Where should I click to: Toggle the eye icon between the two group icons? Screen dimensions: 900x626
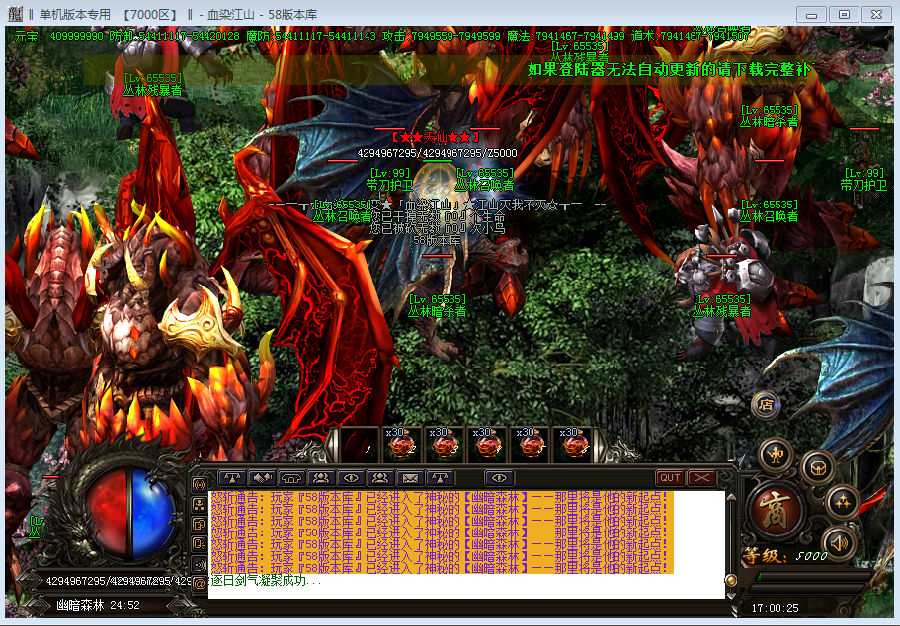click(351, 477)
